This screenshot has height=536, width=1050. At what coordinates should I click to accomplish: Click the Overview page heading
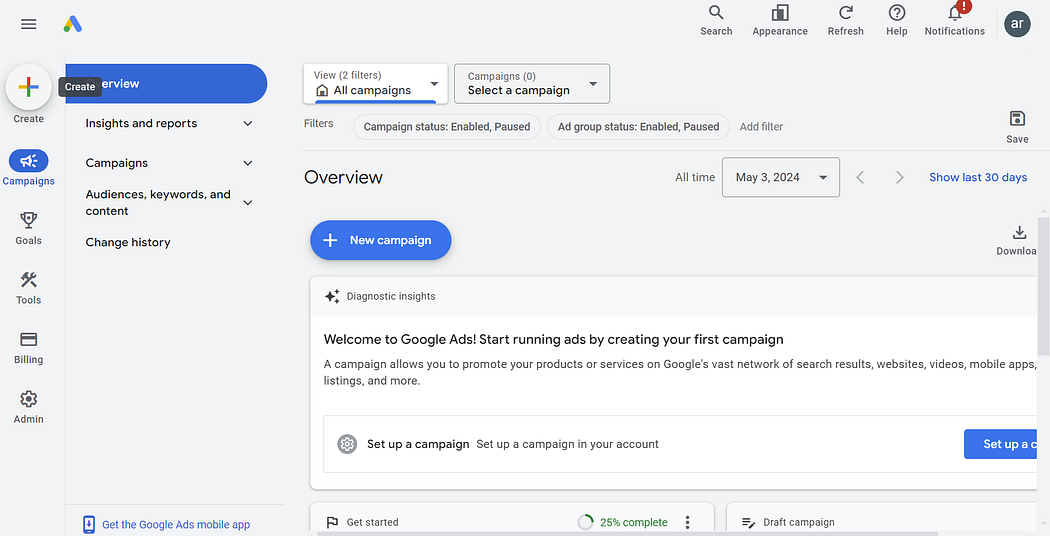pyautogui.click(x=344, y=178)
